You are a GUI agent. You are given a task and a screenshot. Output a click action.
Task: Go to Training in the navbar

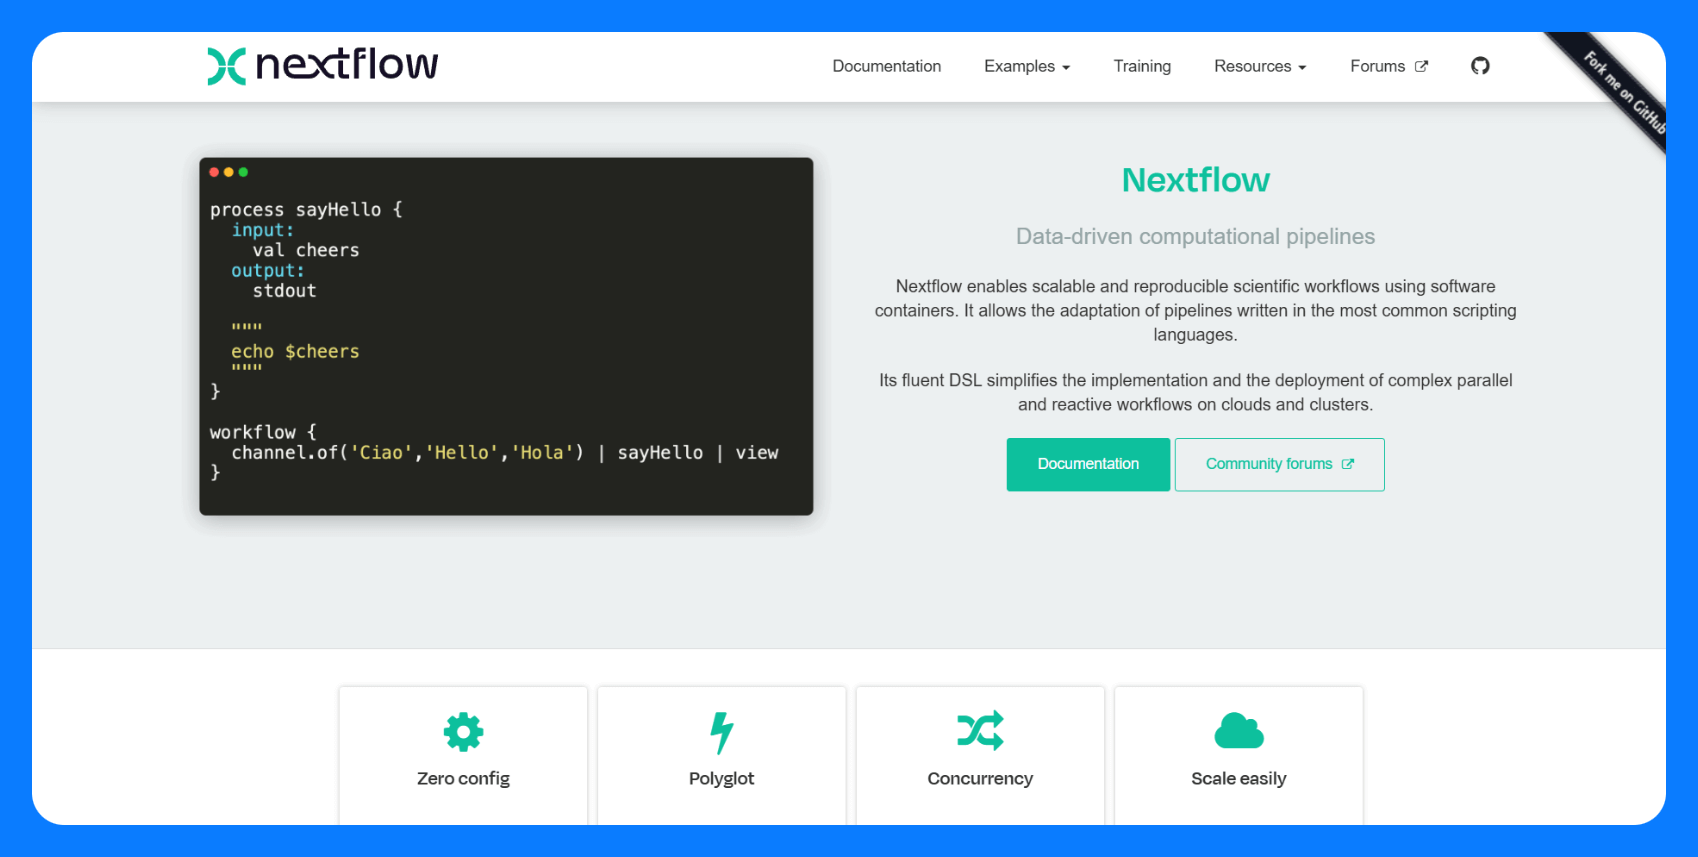pos(1142,66)
